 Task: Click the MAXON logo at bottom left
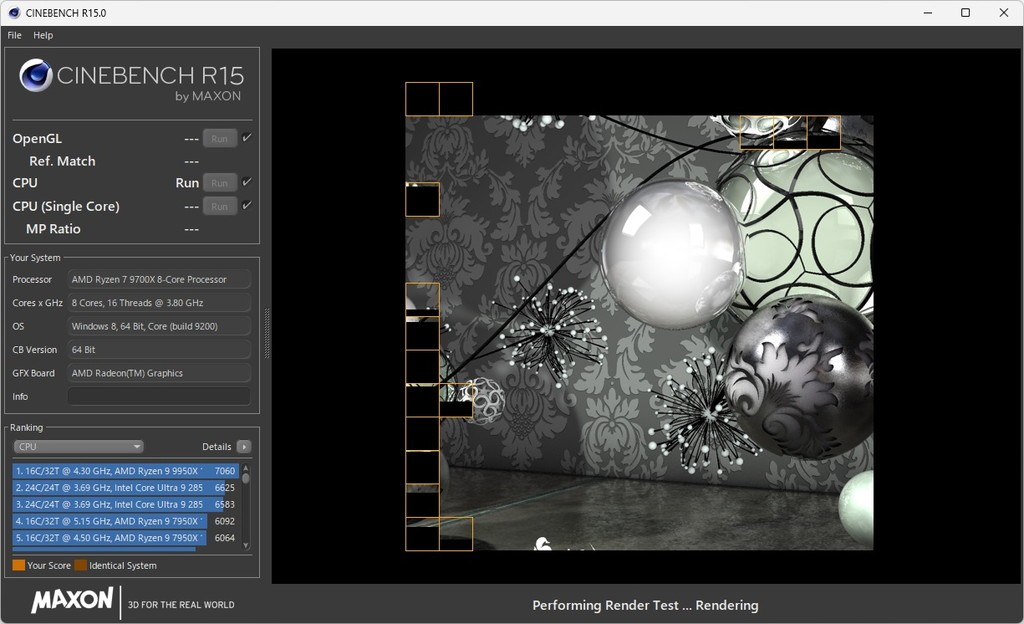(72, 600)
